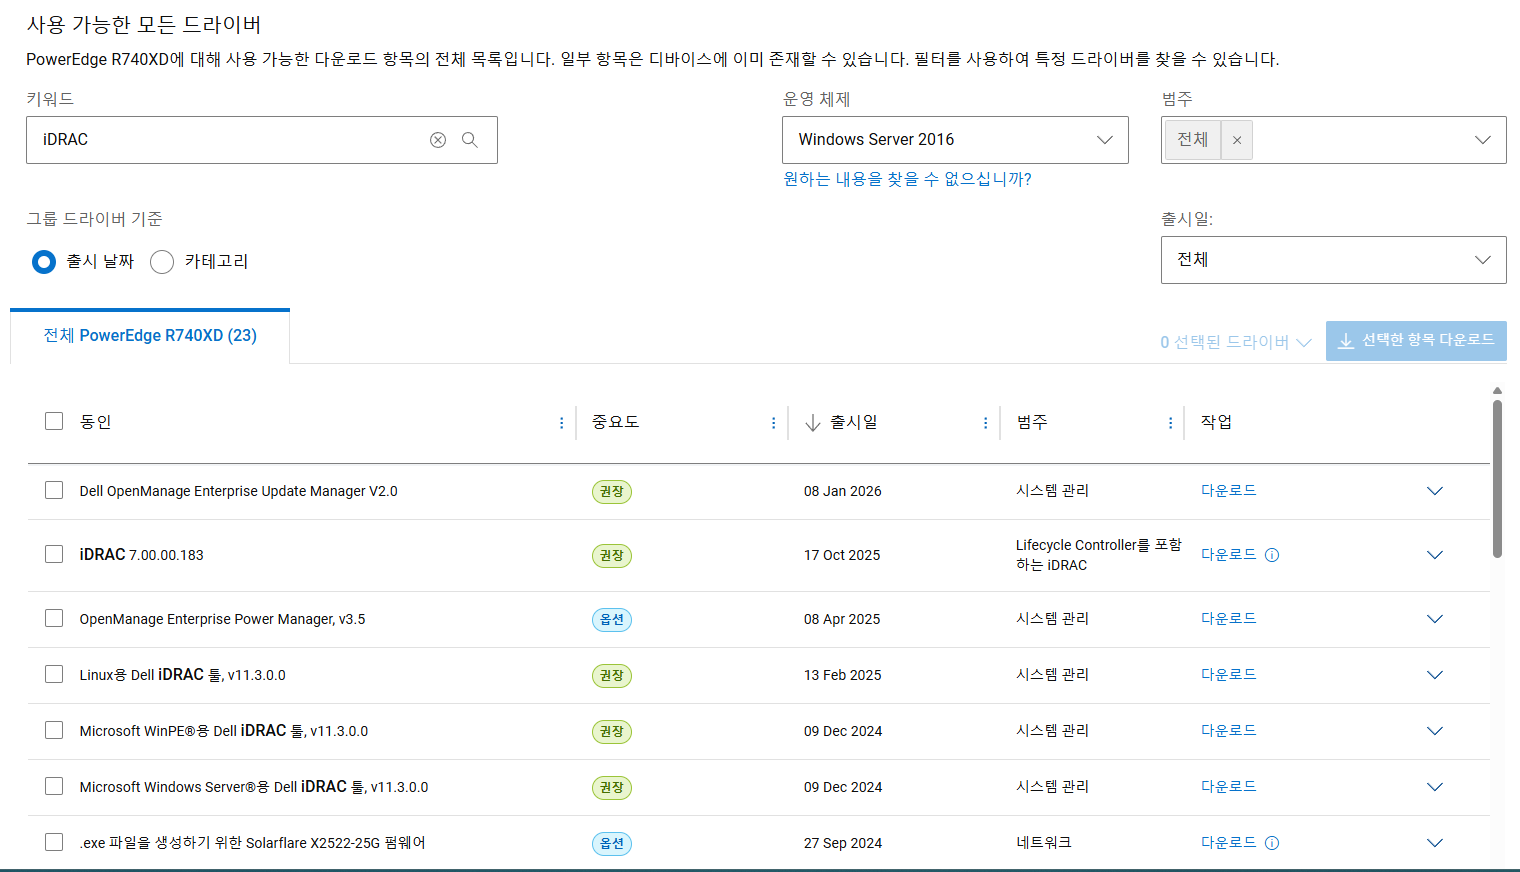Clear the iDRAC keyword search field

pos(438,140)
